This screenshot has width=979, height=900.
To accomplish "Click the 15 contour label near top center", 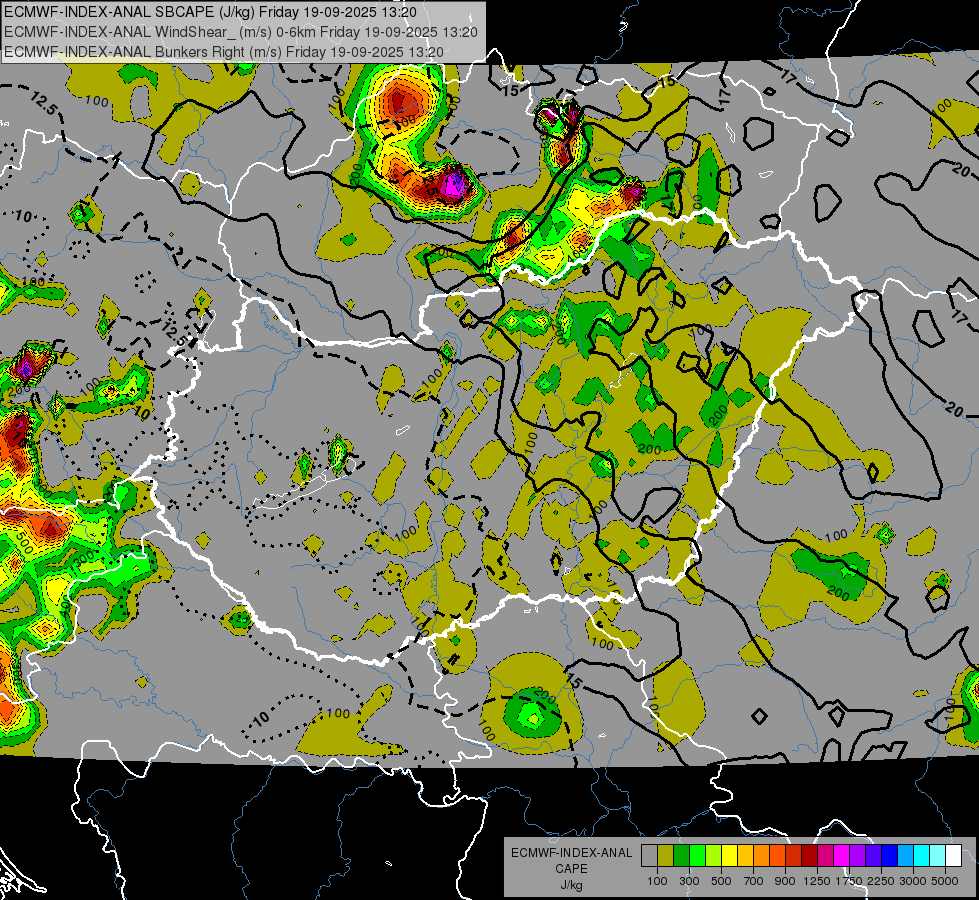I will [511, 91].
